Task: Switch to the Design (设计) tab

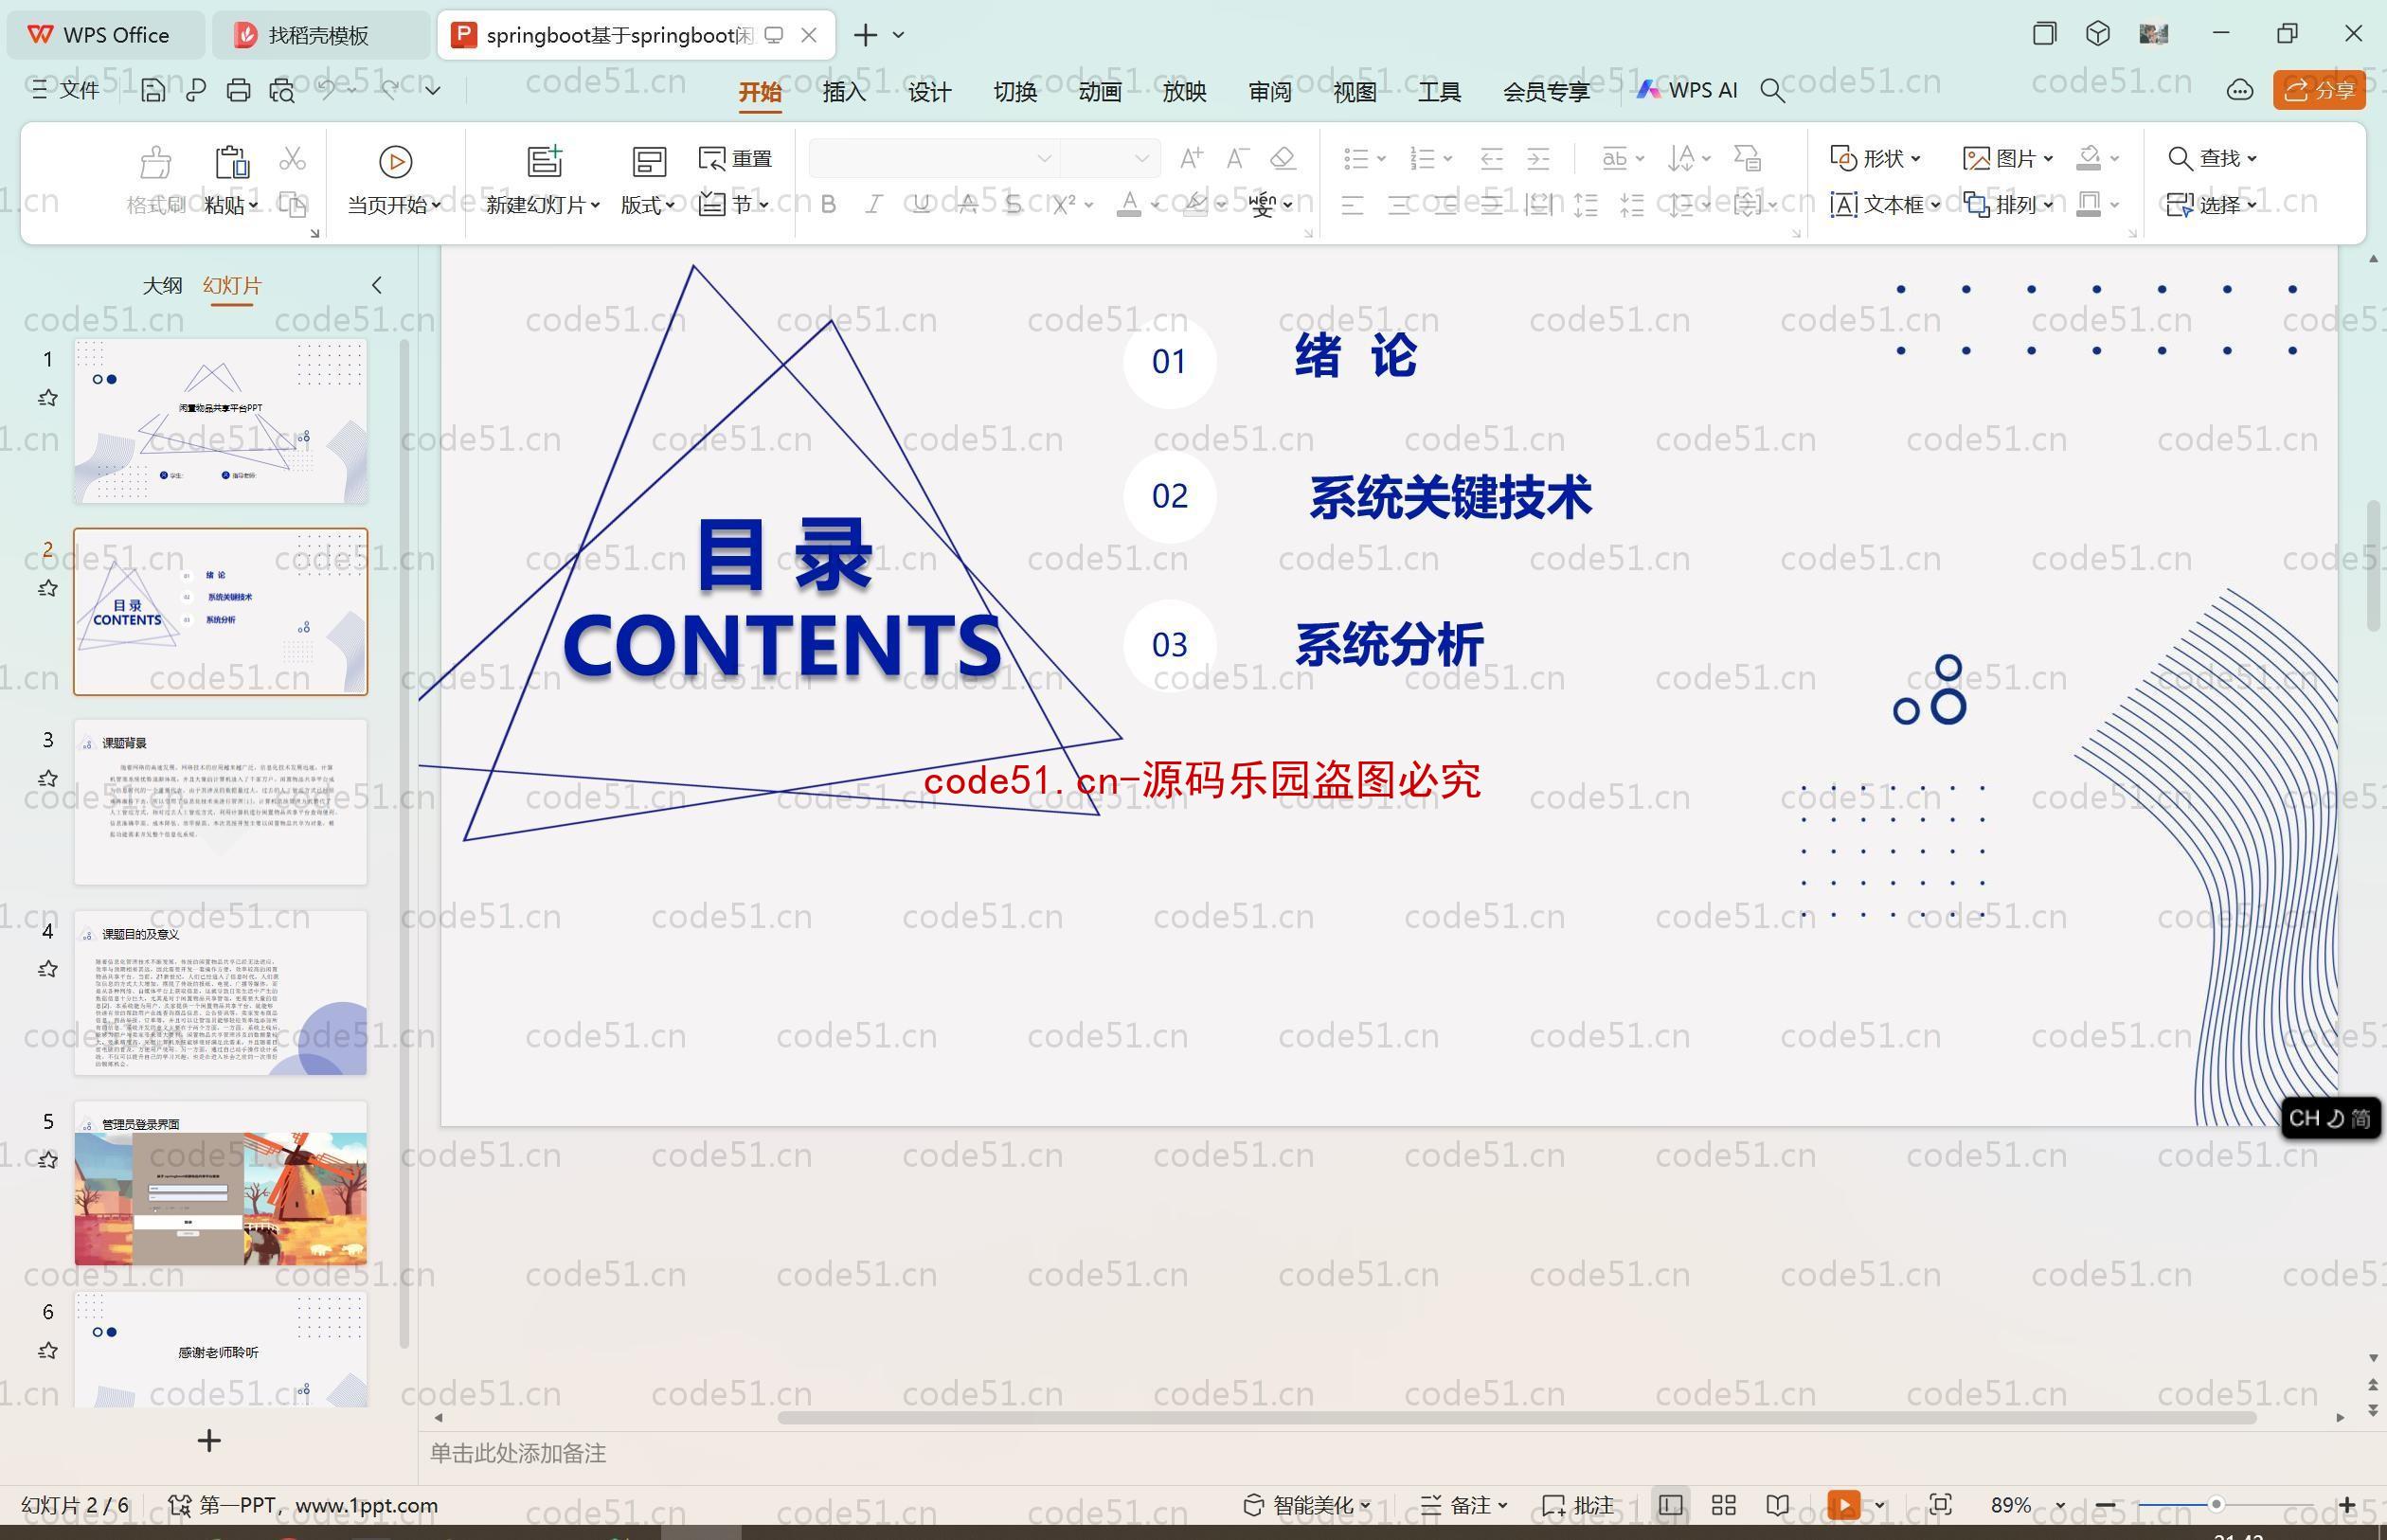Action: [929, 92]
